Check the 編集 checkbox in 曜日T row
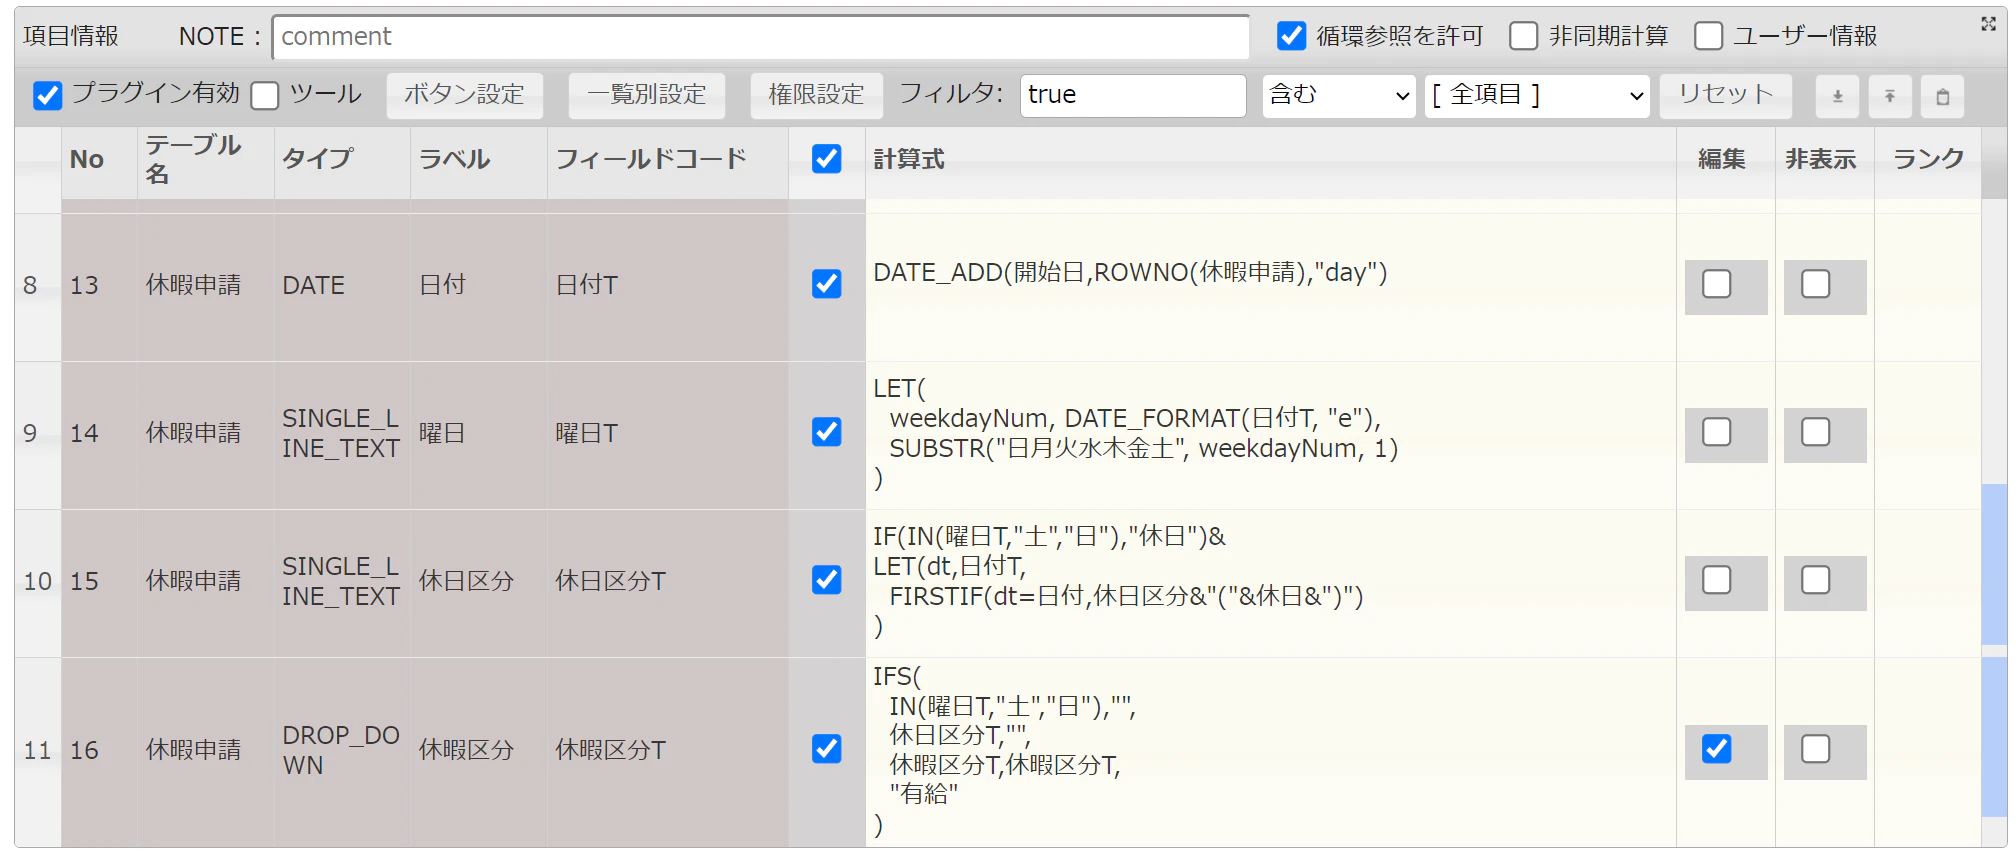Viewport: 2016px width, 861px height. coord(1717,432)
